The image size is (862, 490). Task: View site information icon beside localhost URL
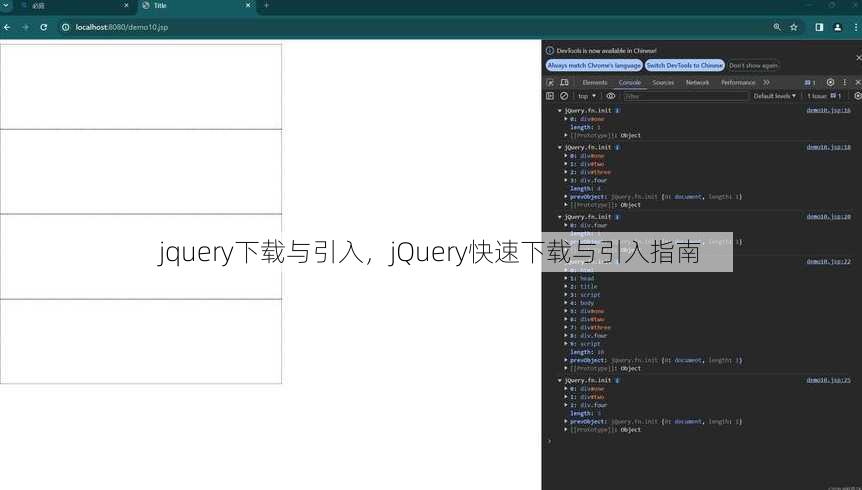click(x=65, y=27)
